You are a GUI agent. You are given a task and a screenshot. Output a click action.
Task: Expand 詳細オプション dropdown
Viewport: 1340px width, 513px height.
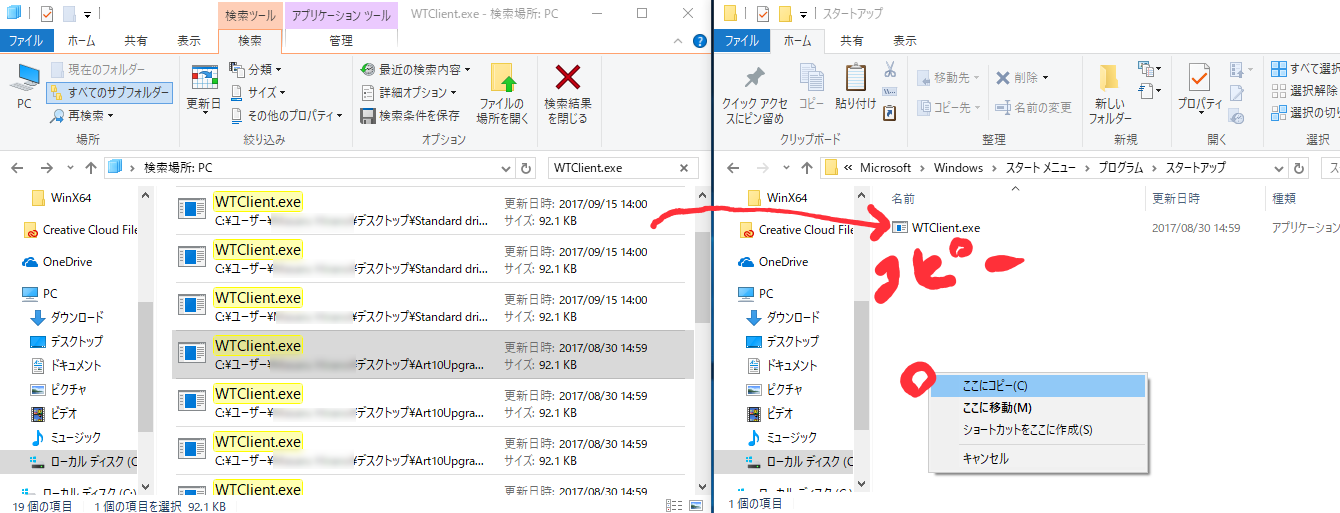(x=406, y=92)
